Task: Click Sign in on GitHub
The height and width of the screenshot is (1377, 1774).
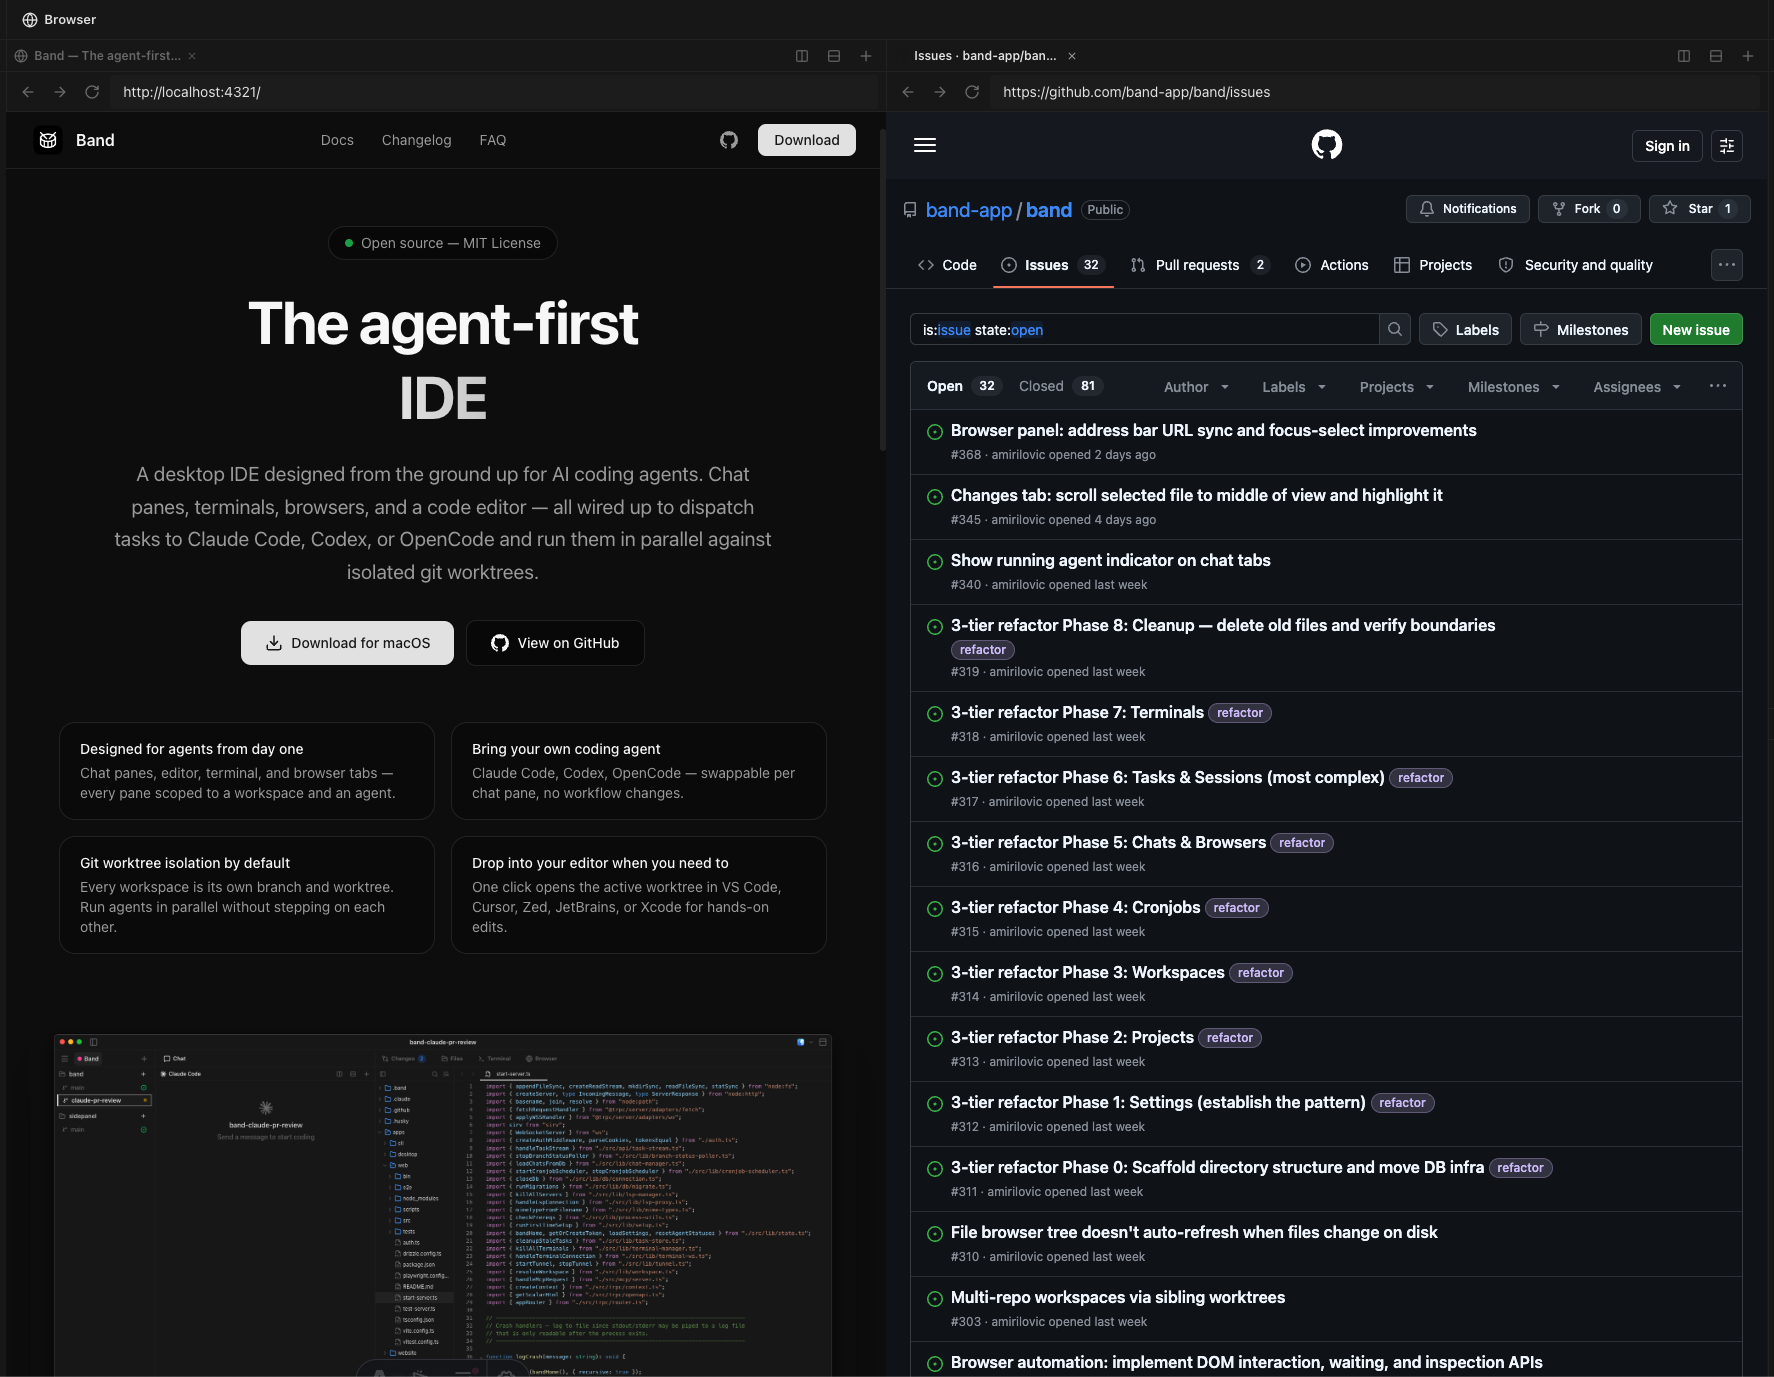Action: pyautogui.click(x=1667, y=146)
